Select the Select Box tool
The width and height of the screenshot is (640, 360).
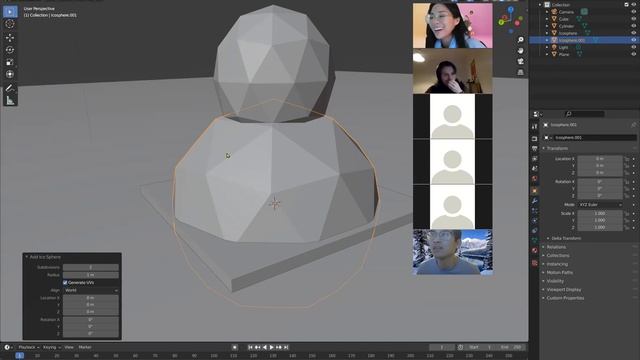pos(10,11)
